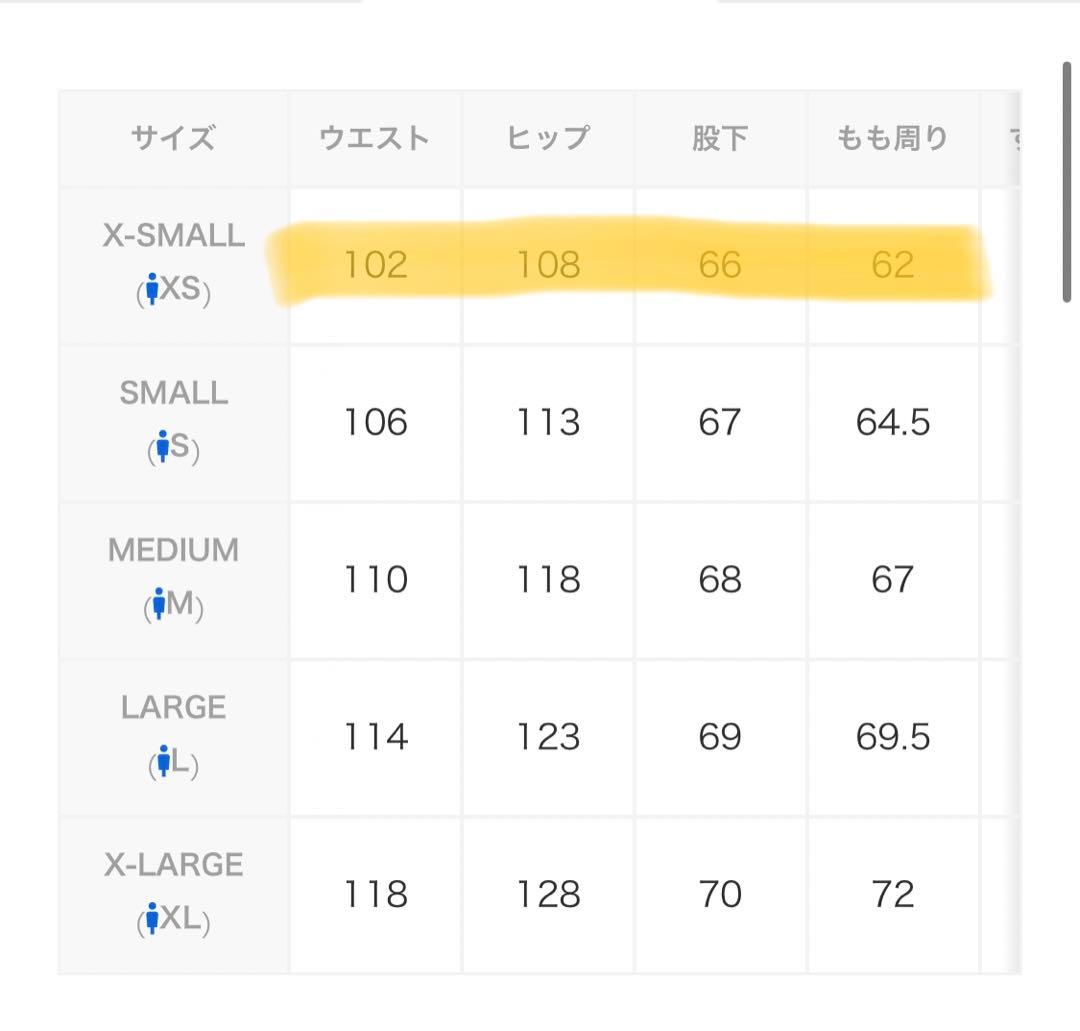The image size is (1080, 1031).
Task: Click the highlighted XS waist value 102
Action: [375, 265]
